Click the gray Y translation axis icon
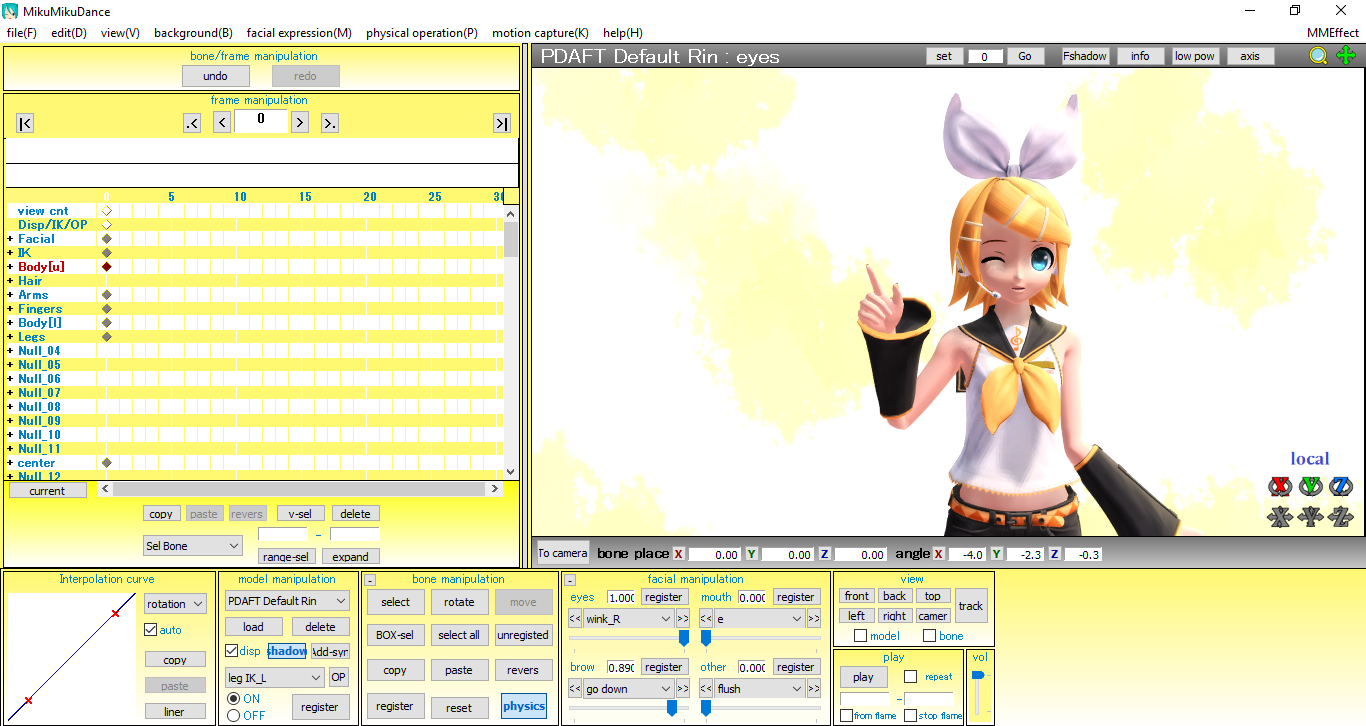This screenshot has width=1366, height=726. (1312, 518)
